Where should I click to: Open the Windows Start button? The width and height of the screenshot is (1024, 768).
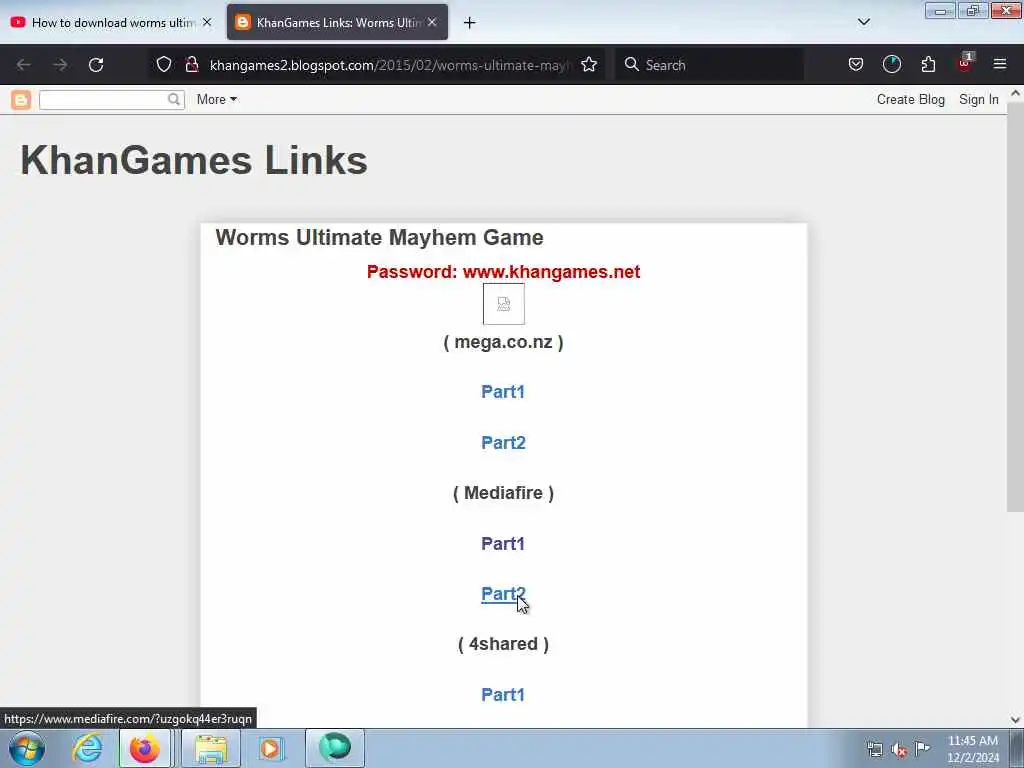[x=27, y=748]
